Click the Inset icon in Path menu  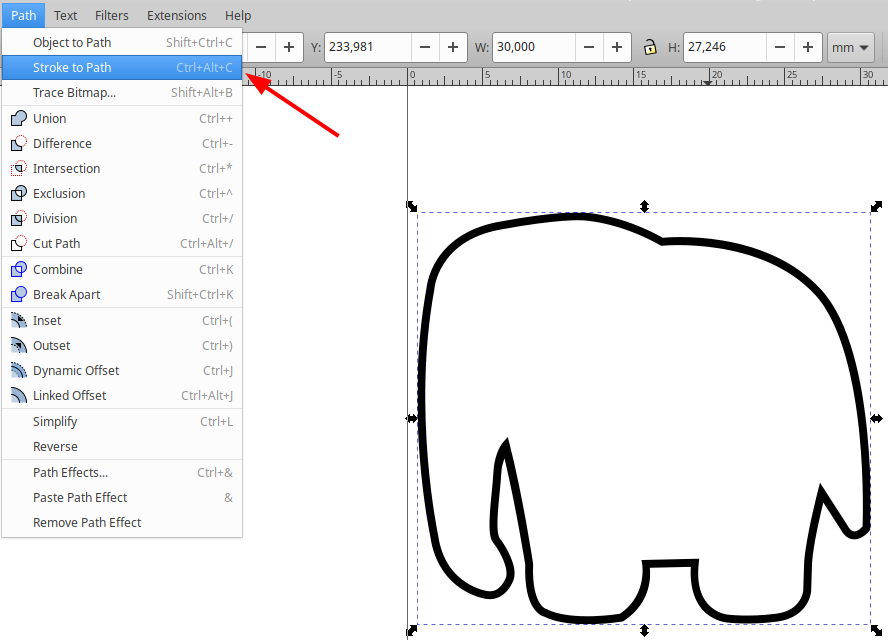pos(19,320)
